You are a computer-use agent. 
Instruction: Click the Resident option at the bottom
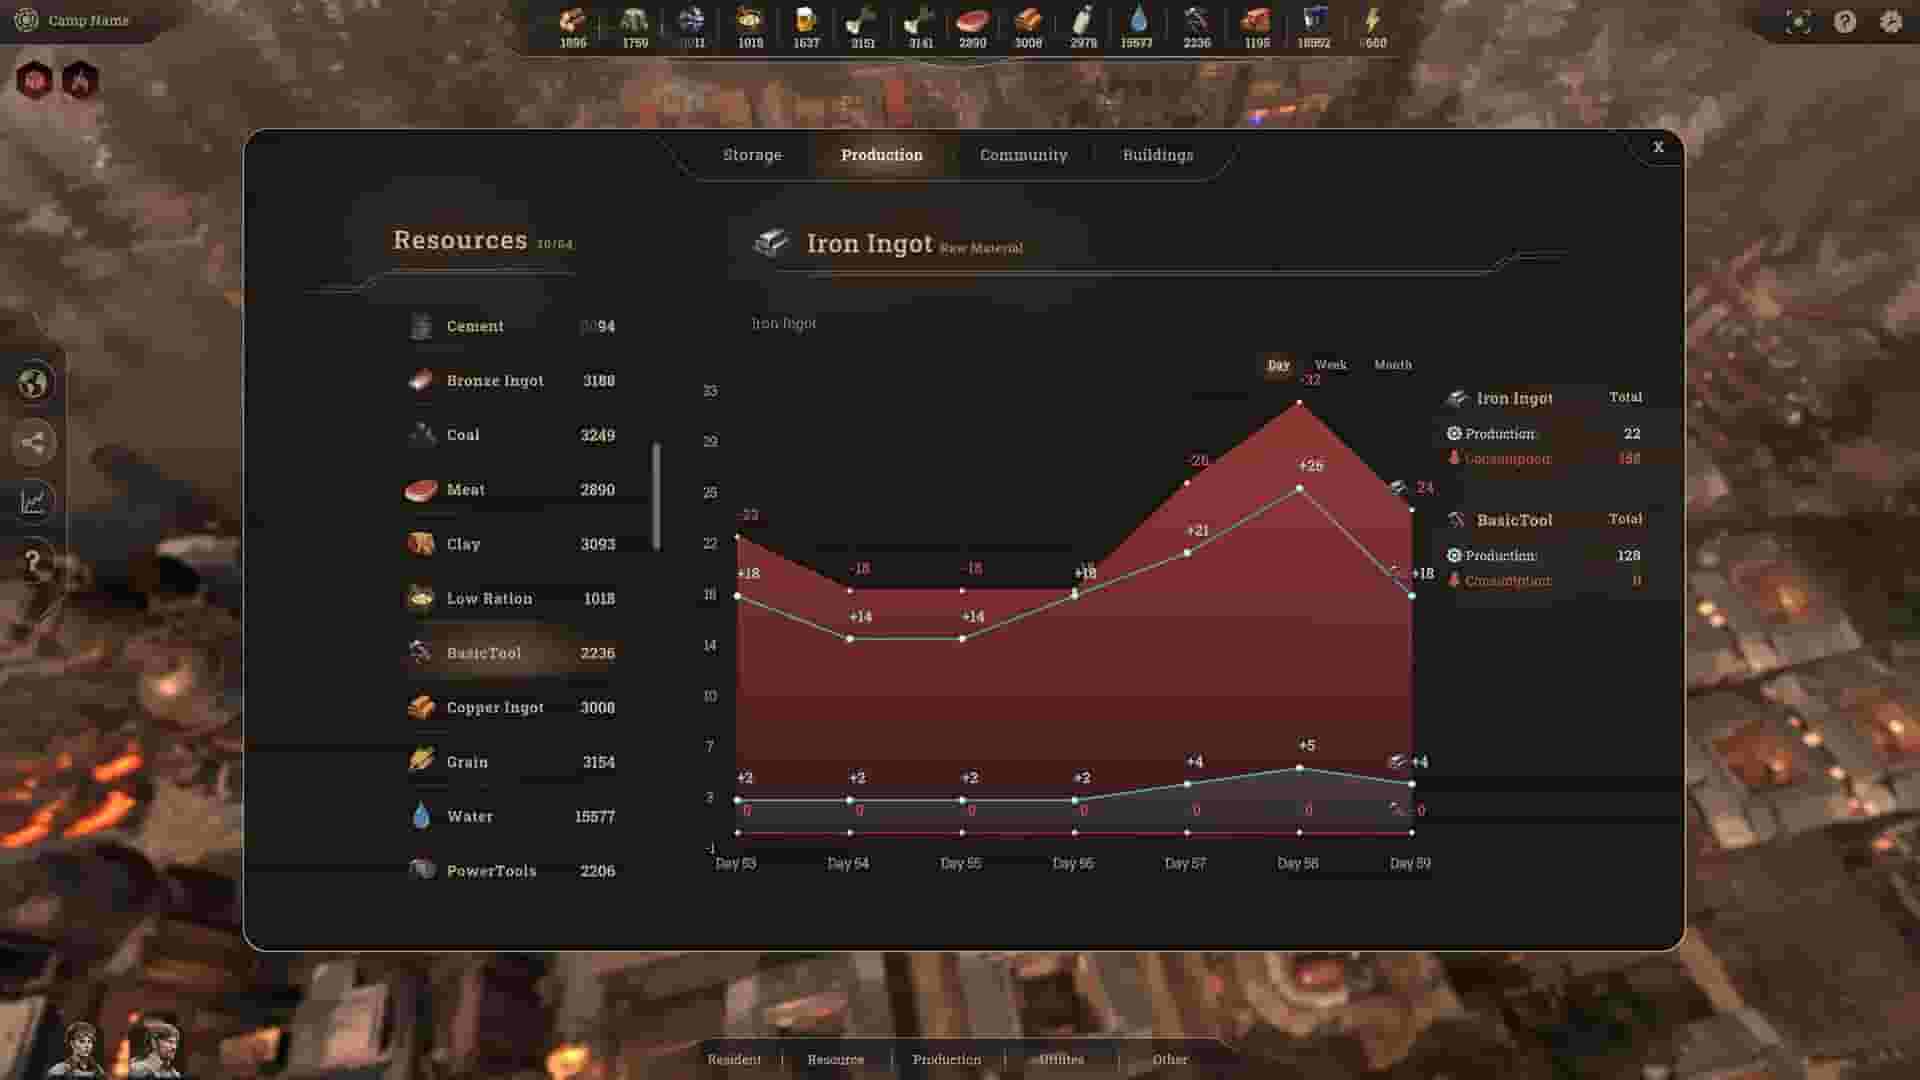point(734,1059)
